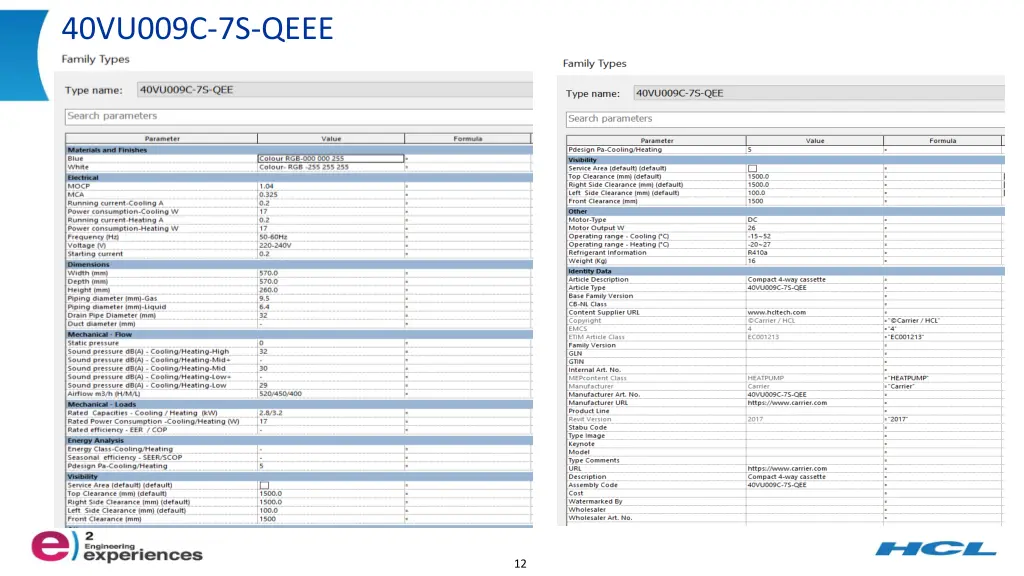1024x576 pixels.
Task: Click Parameter column header in left panel
Action: [x=161, y=138]
